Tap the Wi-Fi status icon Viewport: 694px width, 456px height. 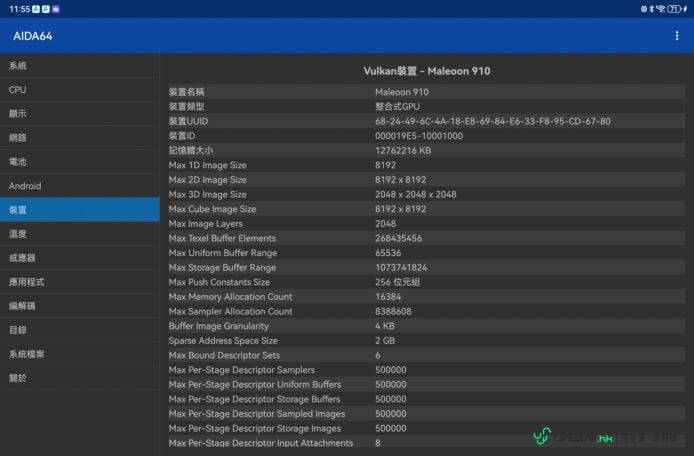[x=661, y=8]
